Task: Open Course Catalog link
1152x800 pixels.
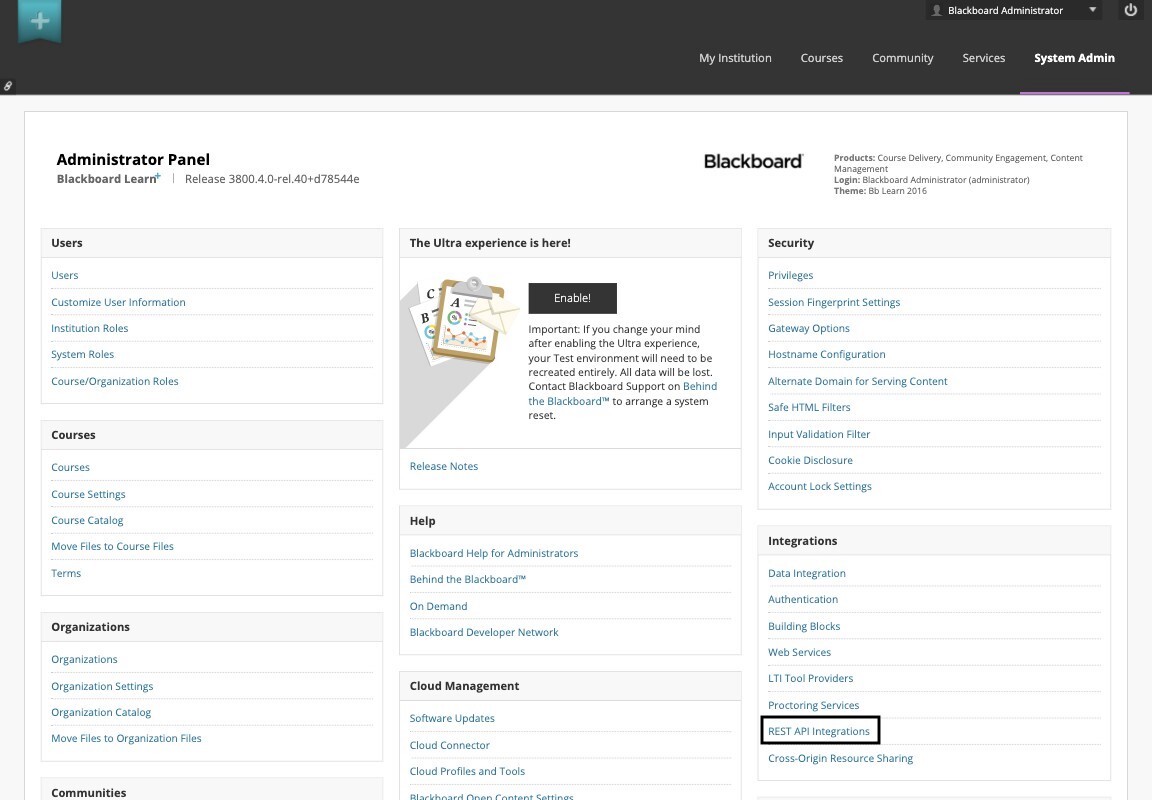Action: (x=87, y=520)
